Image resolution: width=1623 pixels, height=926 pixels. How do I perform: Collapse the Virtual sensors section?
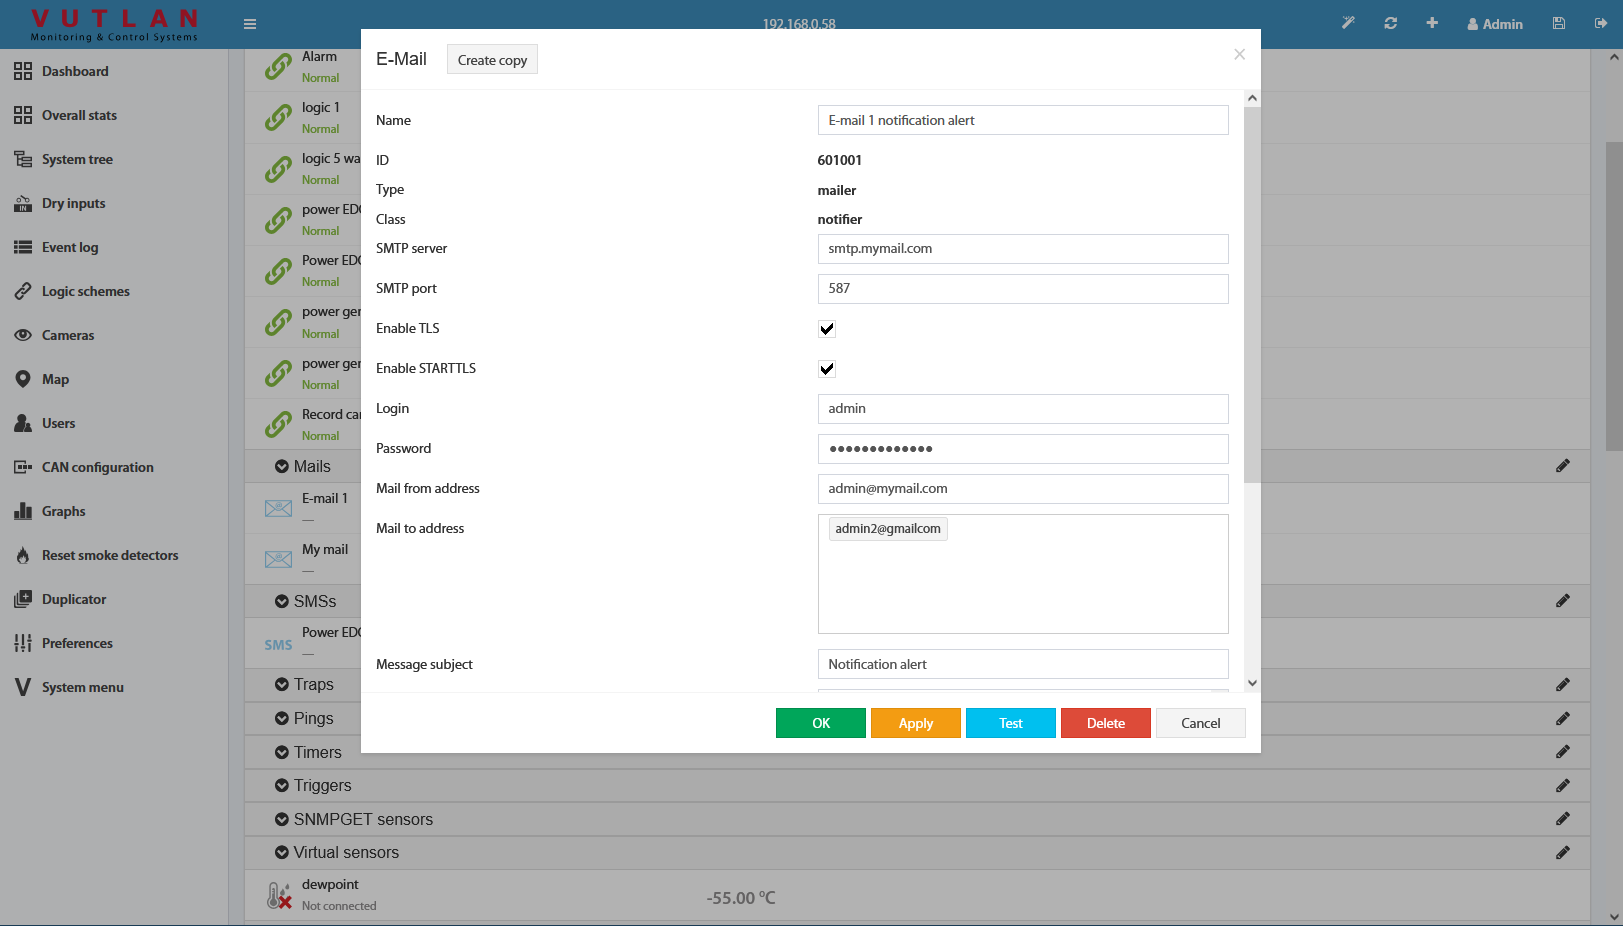(281, 852)
